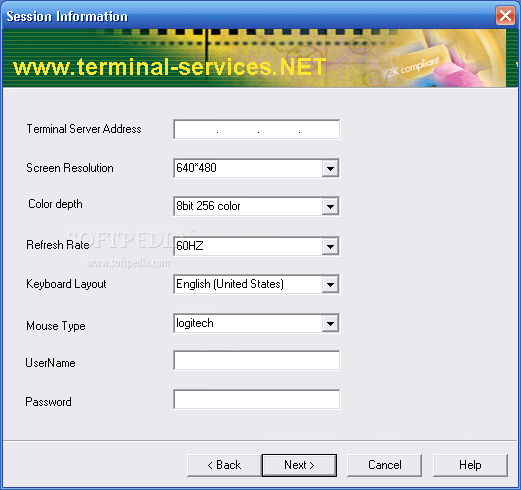The image size is (521, 490).
Task: Click the UserName label
Action: pos(50,363)
